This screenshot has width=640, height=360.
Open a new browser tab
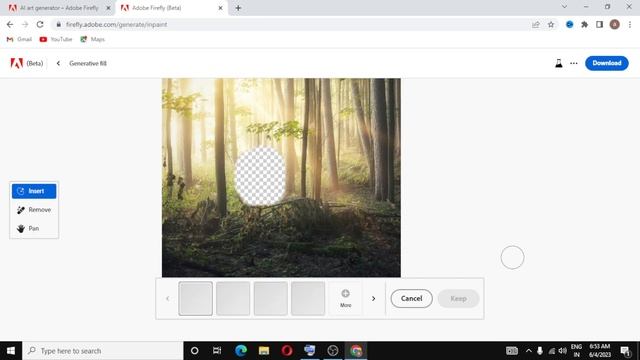238,8
